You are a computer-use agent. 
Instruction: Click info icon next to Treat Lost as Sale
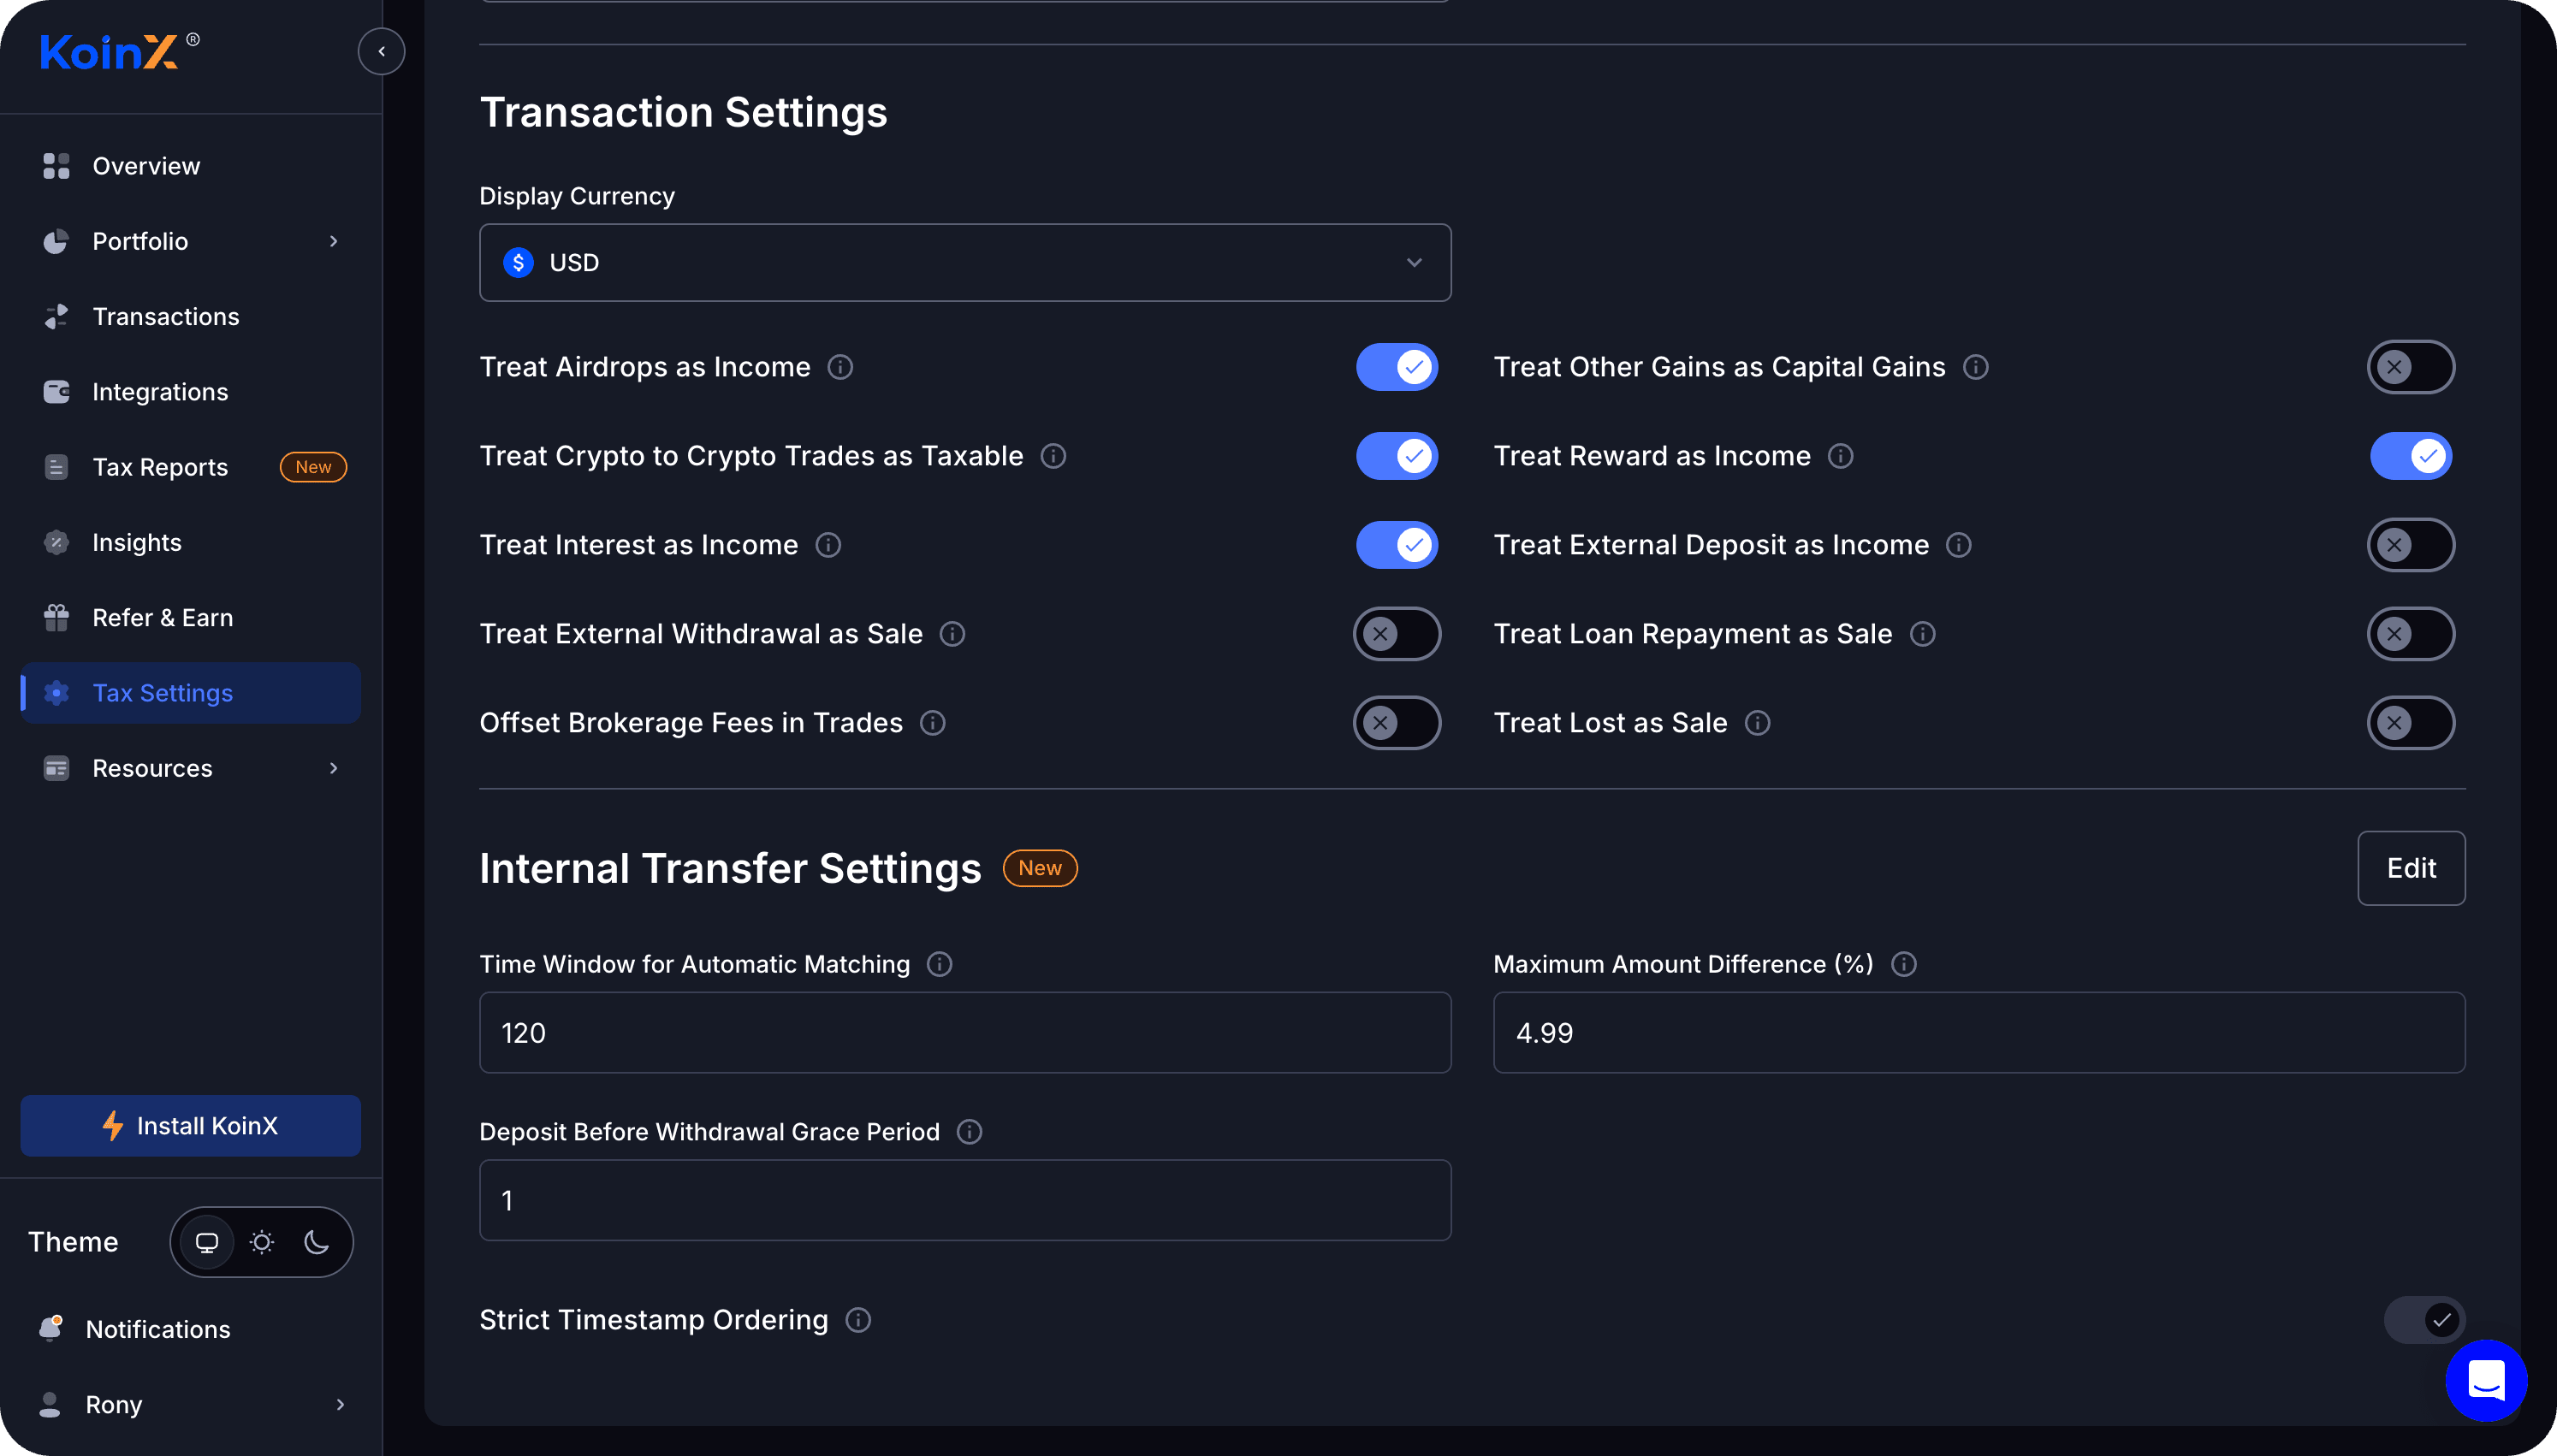pos(1757,723)
